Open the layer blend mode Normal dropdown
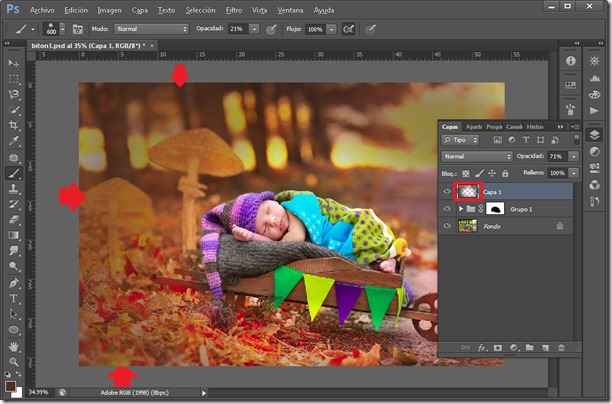612x404 pixels. 477,157
